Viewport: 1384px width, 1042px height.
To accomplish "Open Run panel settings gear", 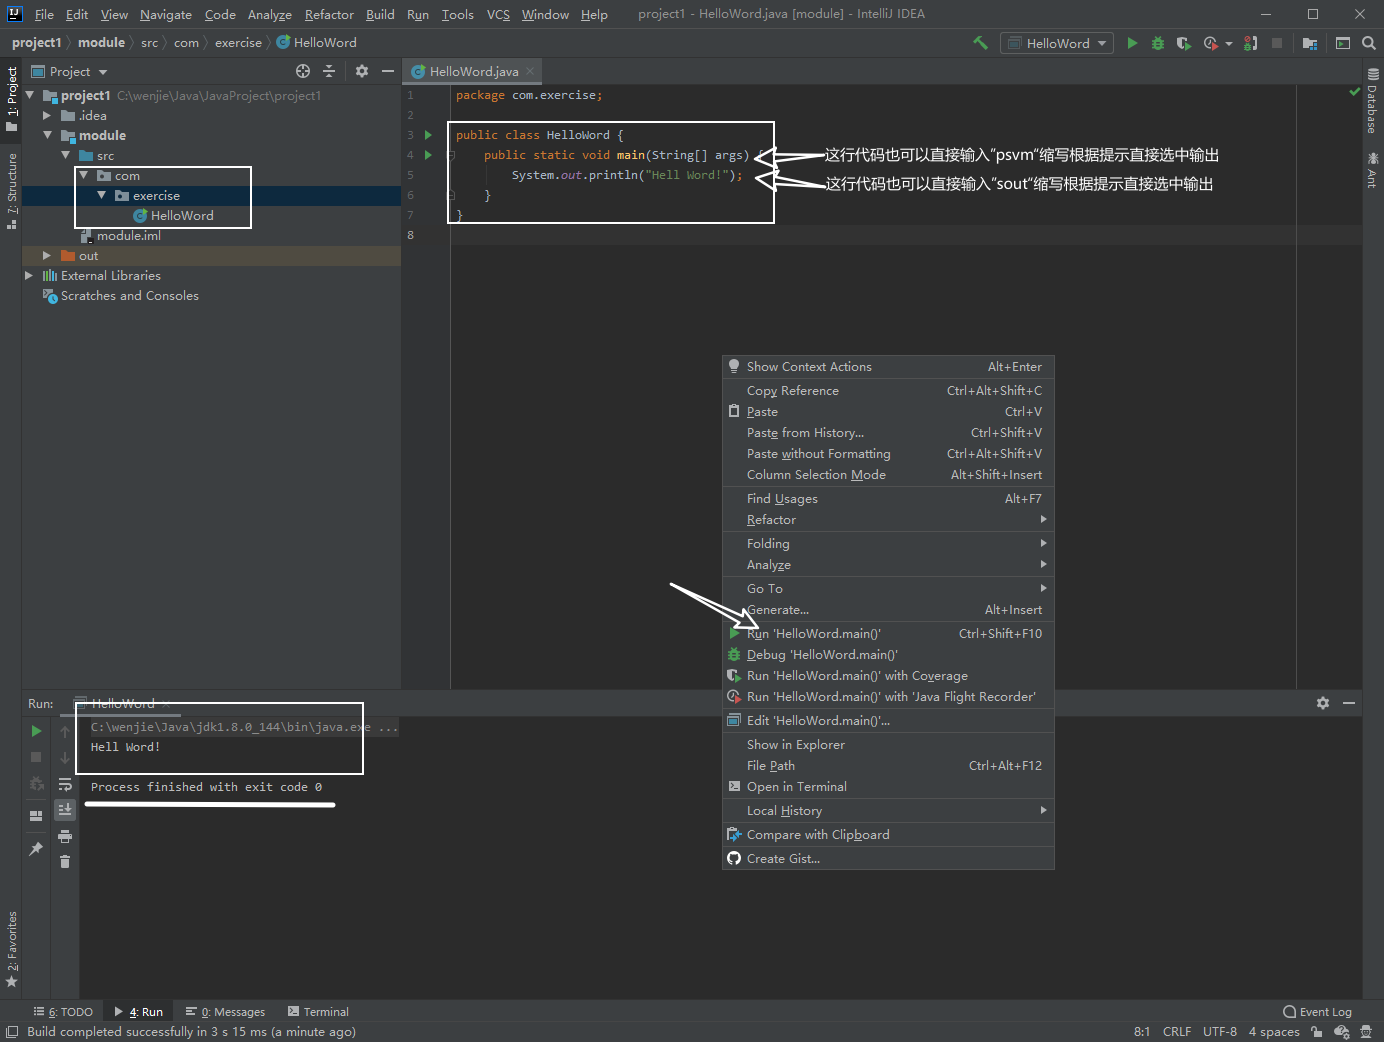I will point(1323,703).
